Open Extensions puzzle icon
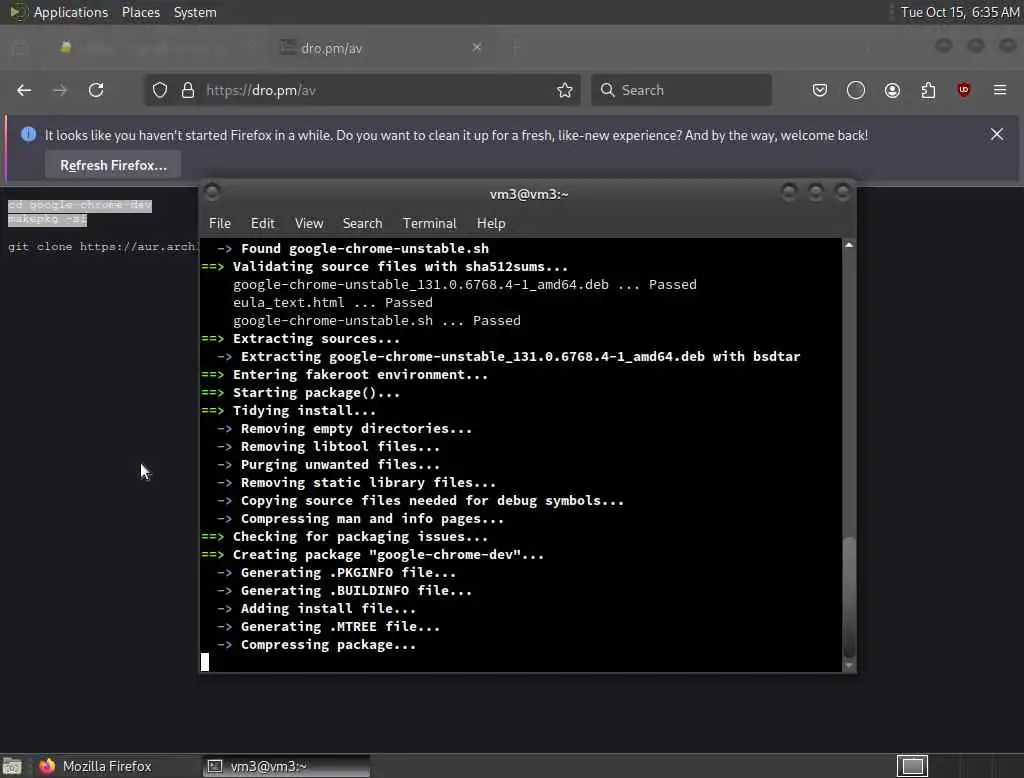Viewport: 1024px width, 778px height. coord(928,90)
